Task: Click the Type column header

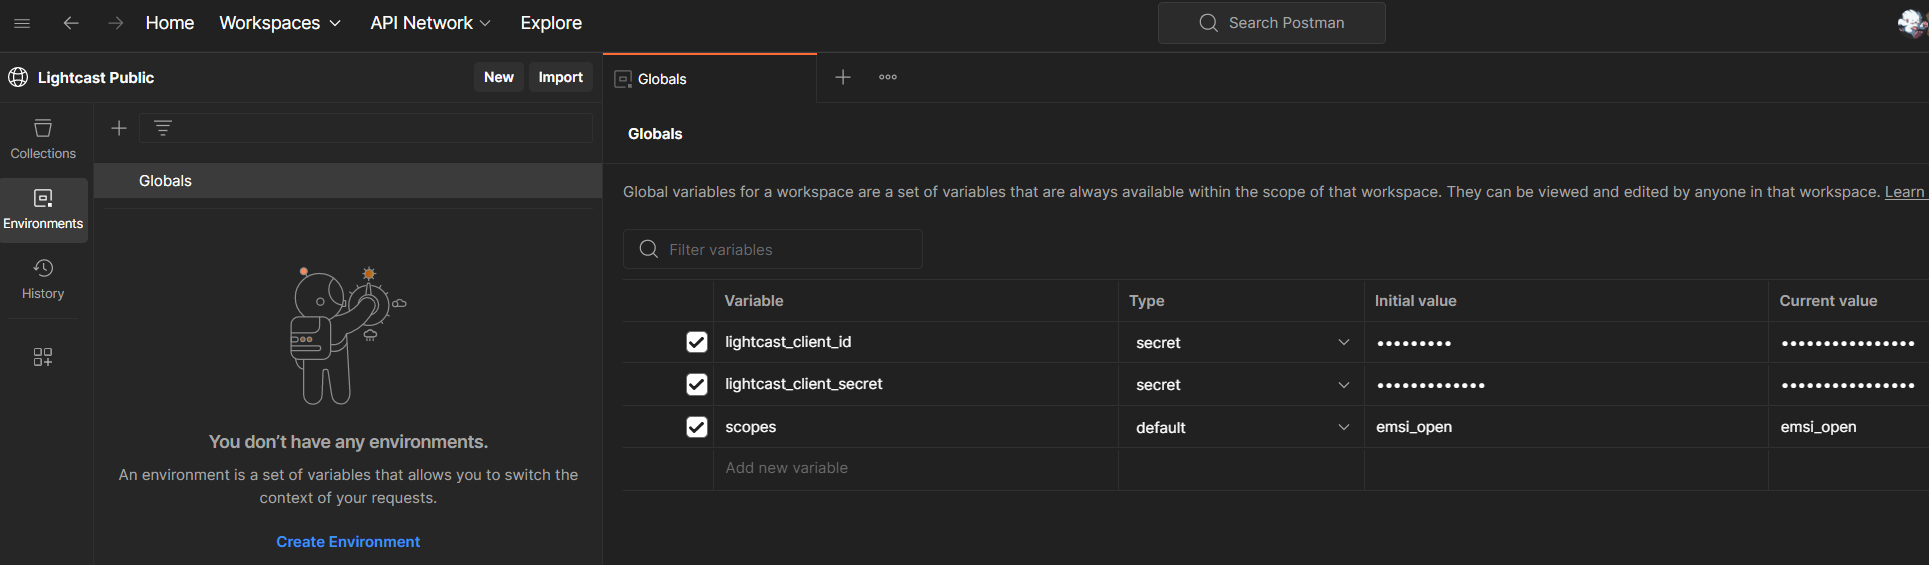Action: coord(1147,301)
